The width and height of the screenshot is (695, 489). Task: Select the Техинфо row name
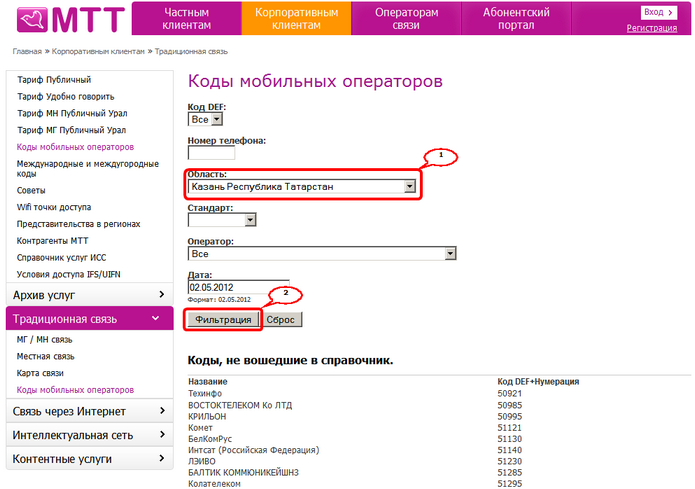[x=205, y=394]
